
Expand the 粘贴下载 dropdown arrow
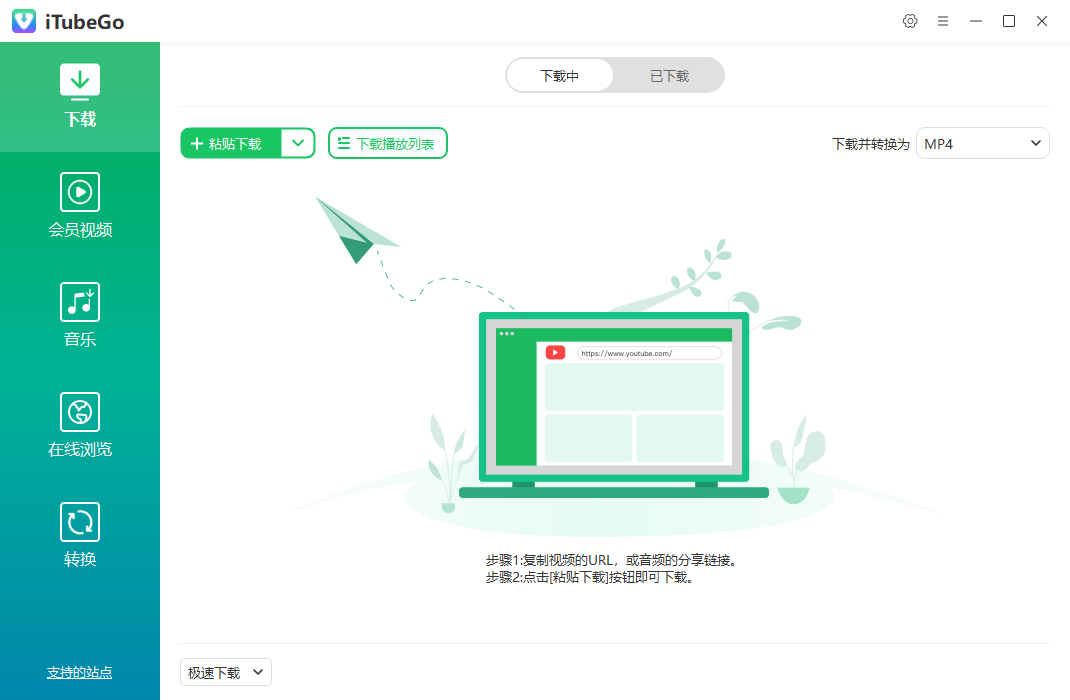pos(297,143)
